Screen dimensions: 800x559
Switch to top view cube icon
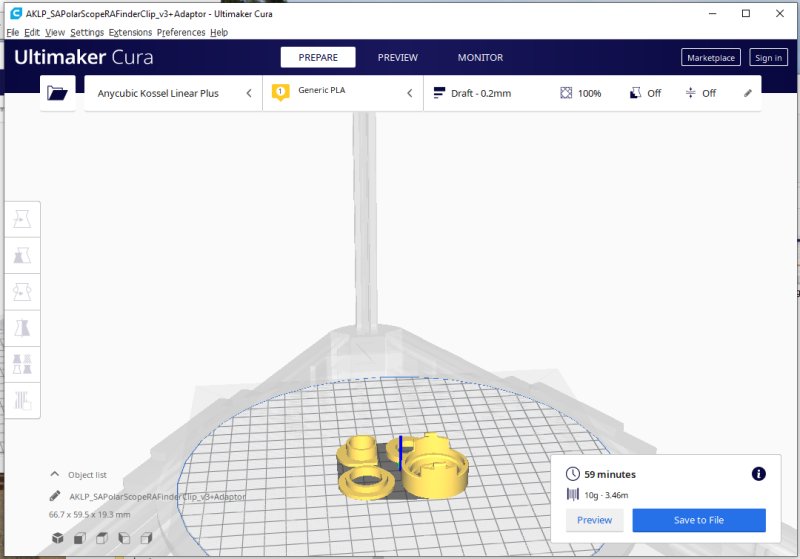coord(102,538)
